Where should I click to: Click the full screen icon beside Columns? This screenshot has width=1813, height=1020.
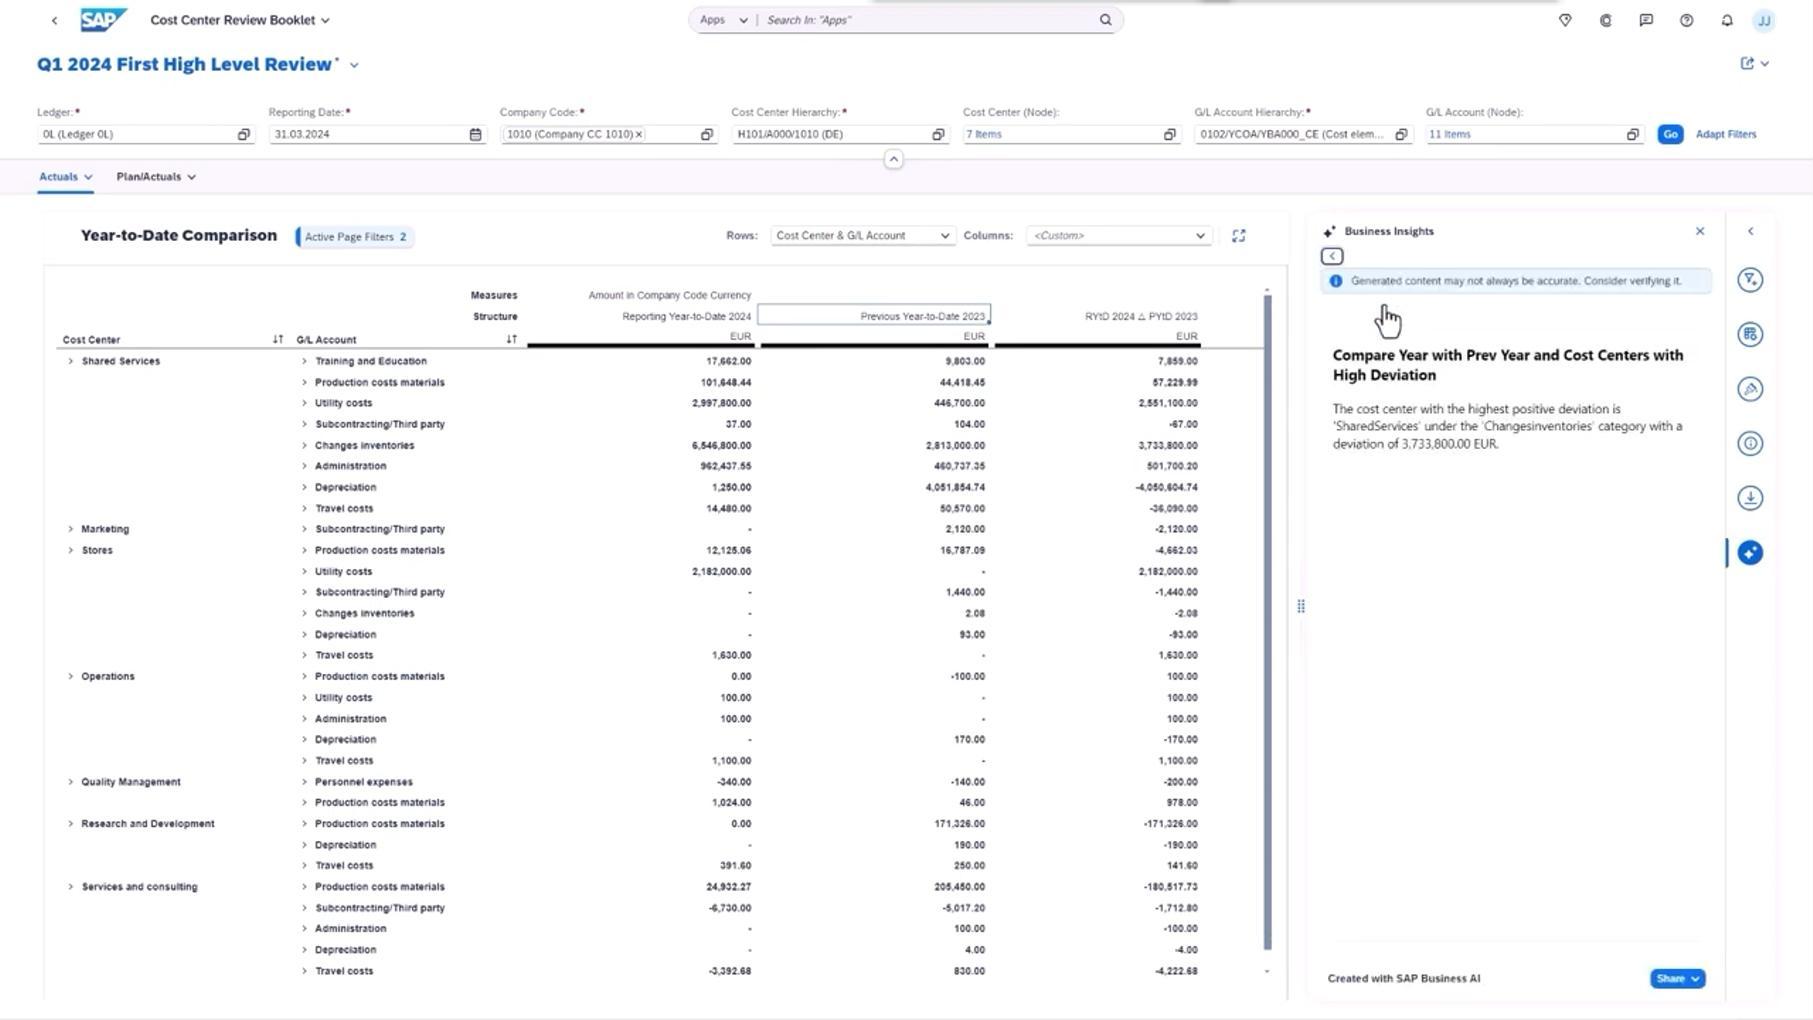click(1238, 236)
